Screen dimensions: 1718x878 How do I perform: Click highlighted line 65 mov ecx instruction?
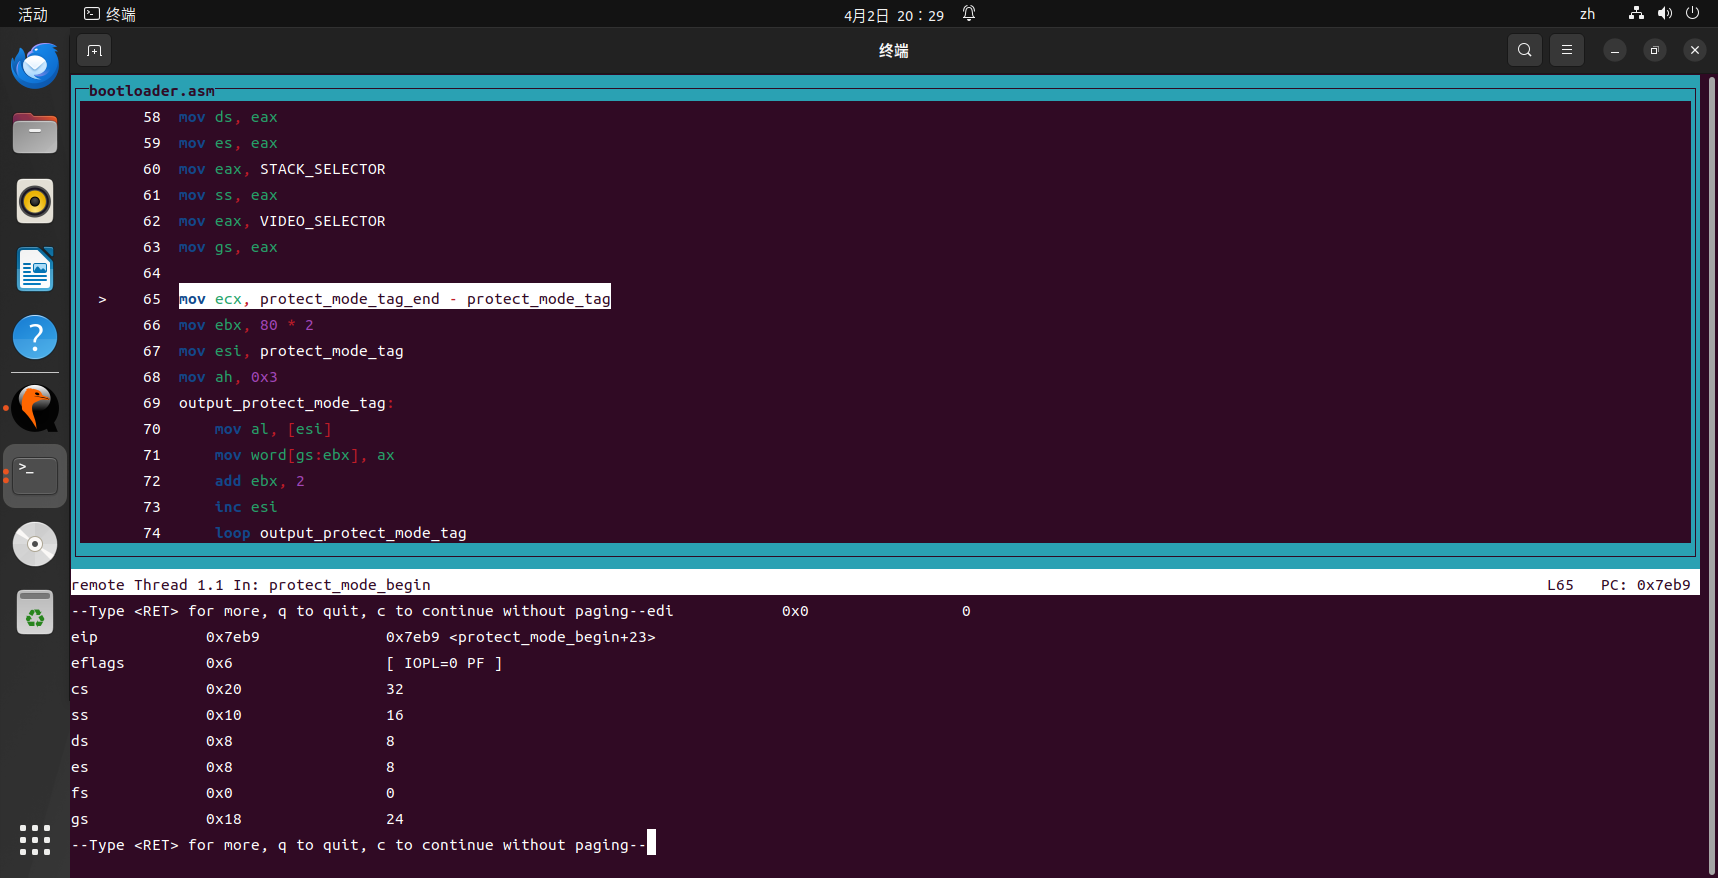tap(394, 299)
